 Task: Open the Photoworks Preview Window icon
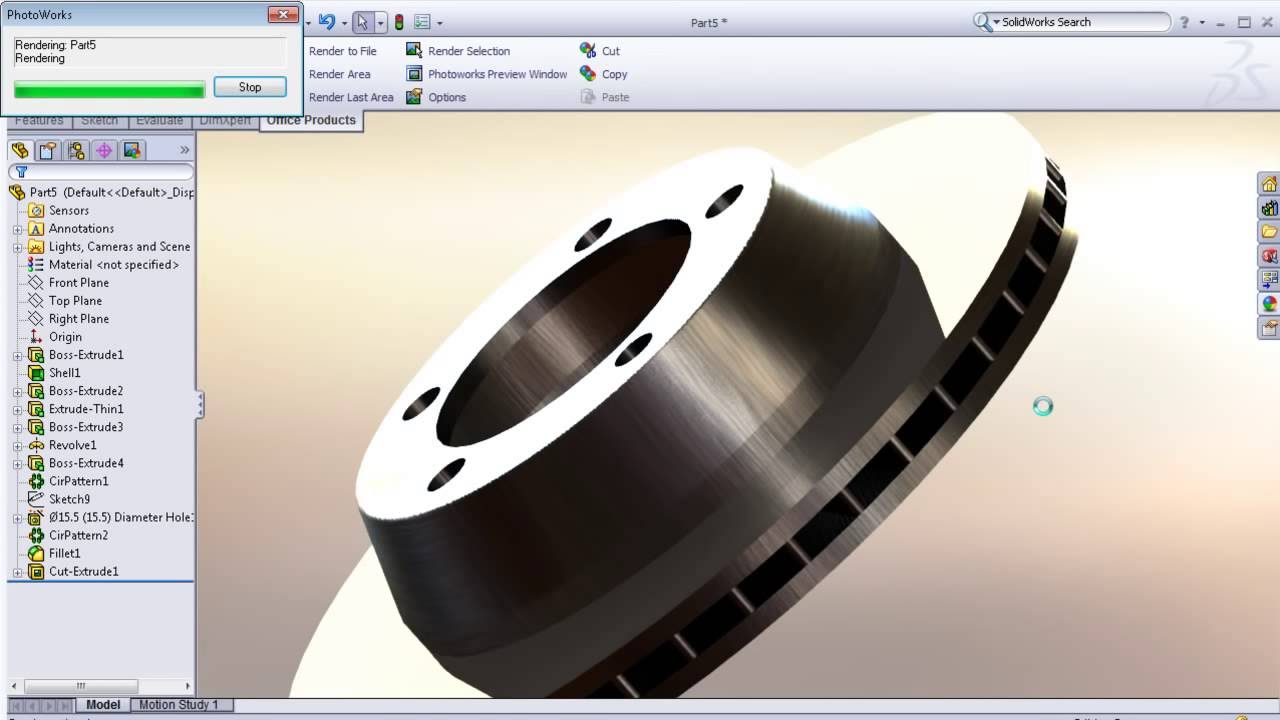(414, 74)
